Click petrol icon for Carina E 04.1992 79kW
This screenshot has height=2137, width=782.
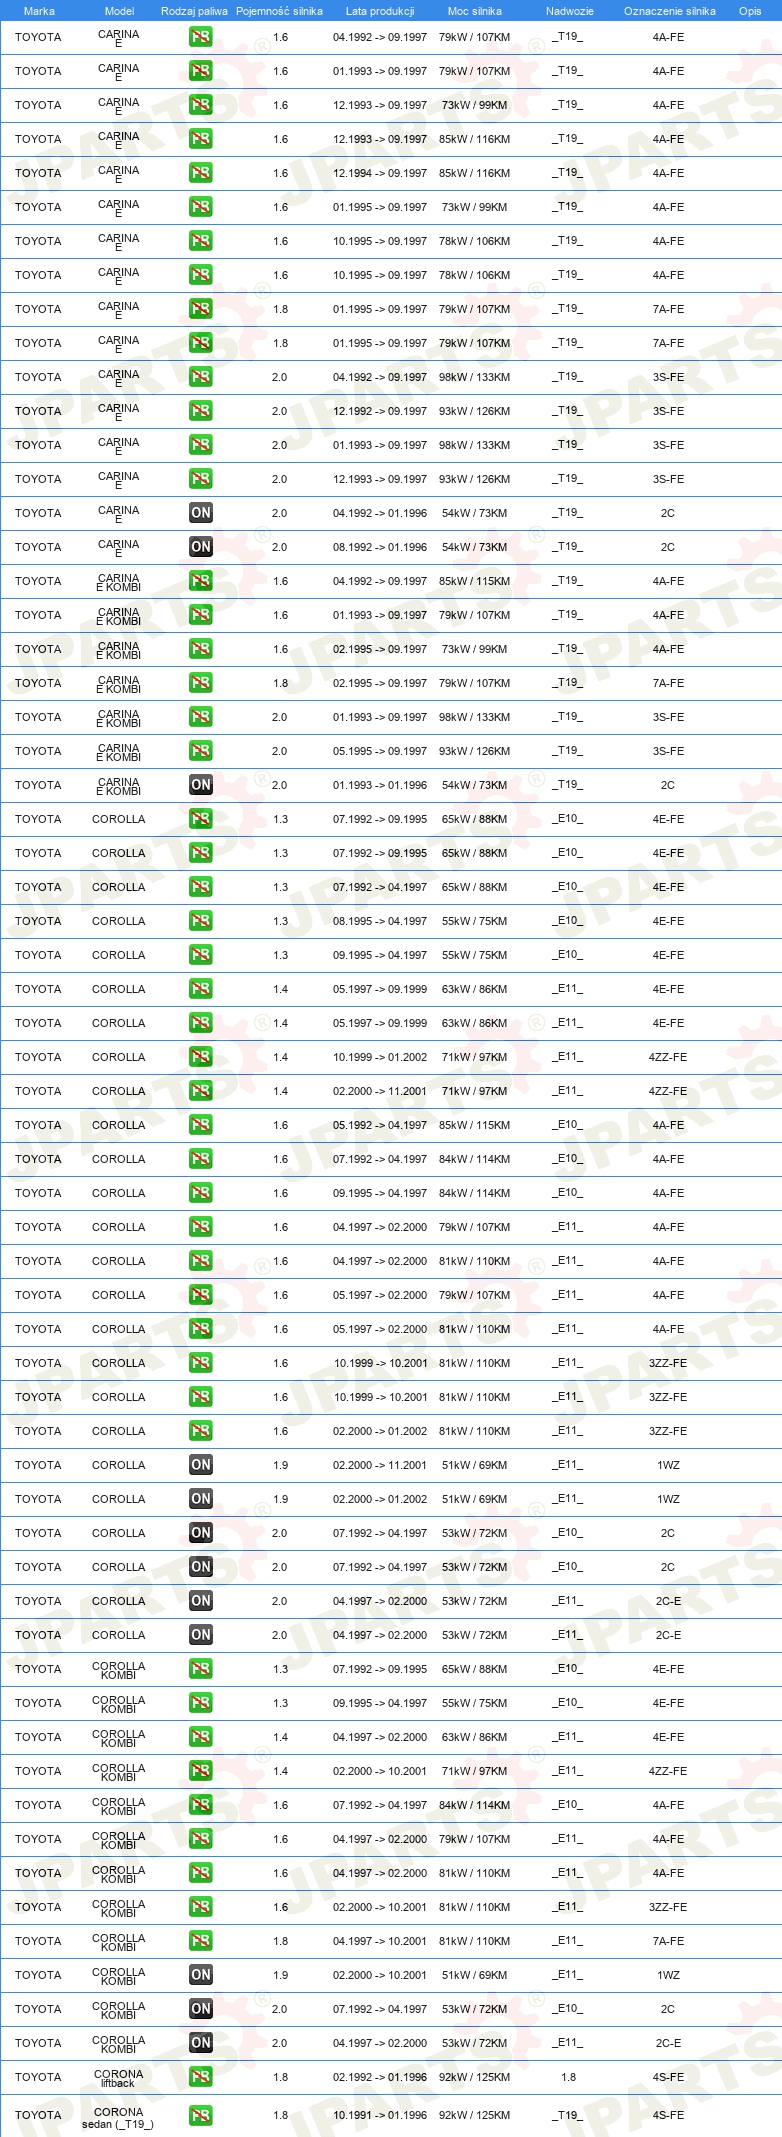tap(201, 37)
